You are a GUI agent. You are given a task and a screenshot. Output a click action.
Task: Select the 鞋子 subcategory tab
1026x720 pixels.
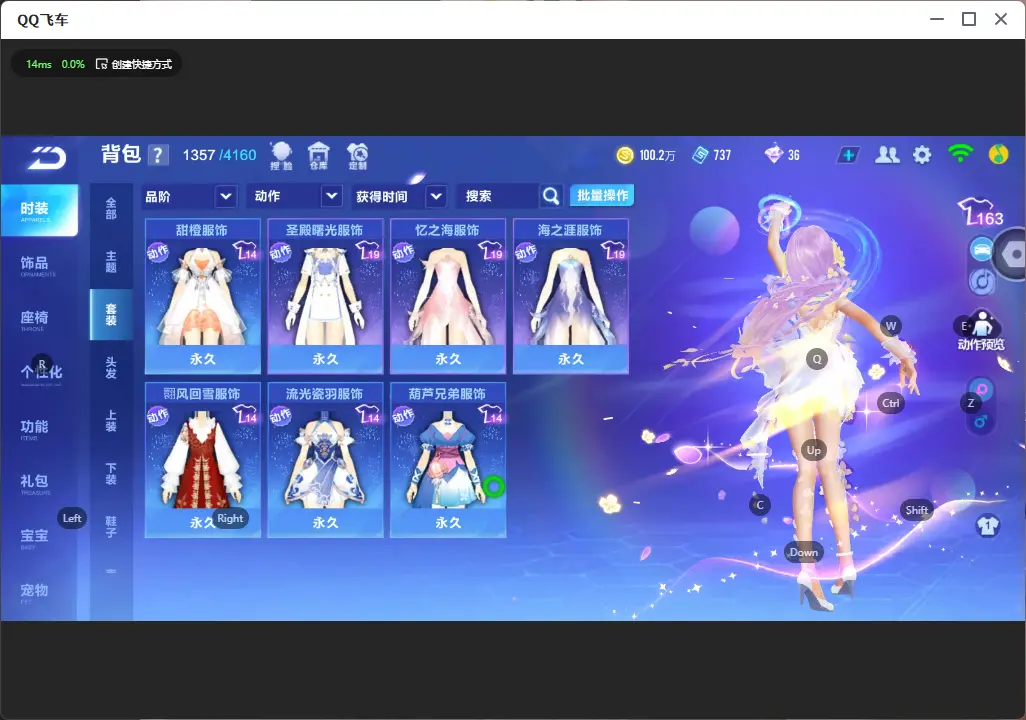coord(111,527)
